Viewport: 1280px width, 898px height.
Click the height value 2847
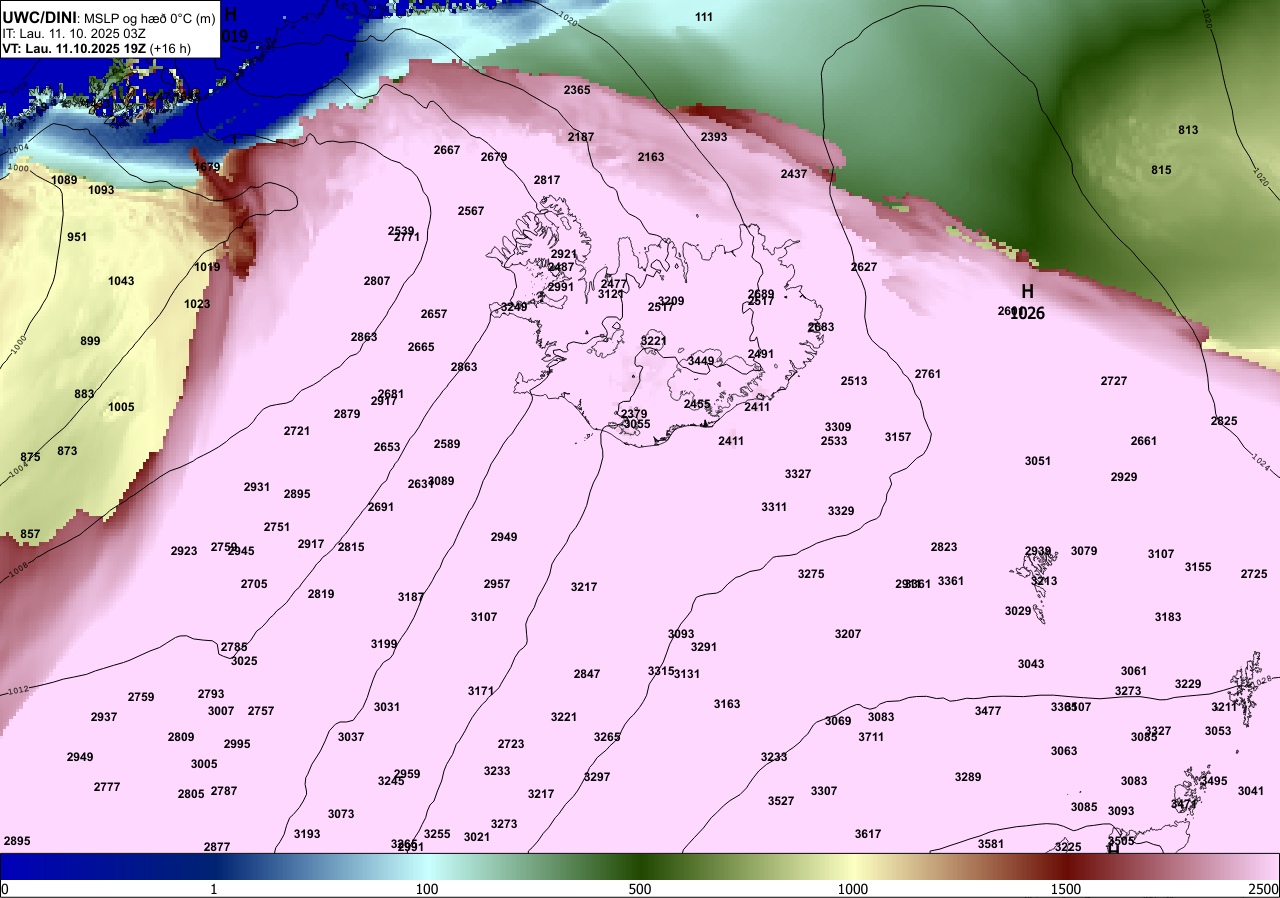(x=587, y=674)
